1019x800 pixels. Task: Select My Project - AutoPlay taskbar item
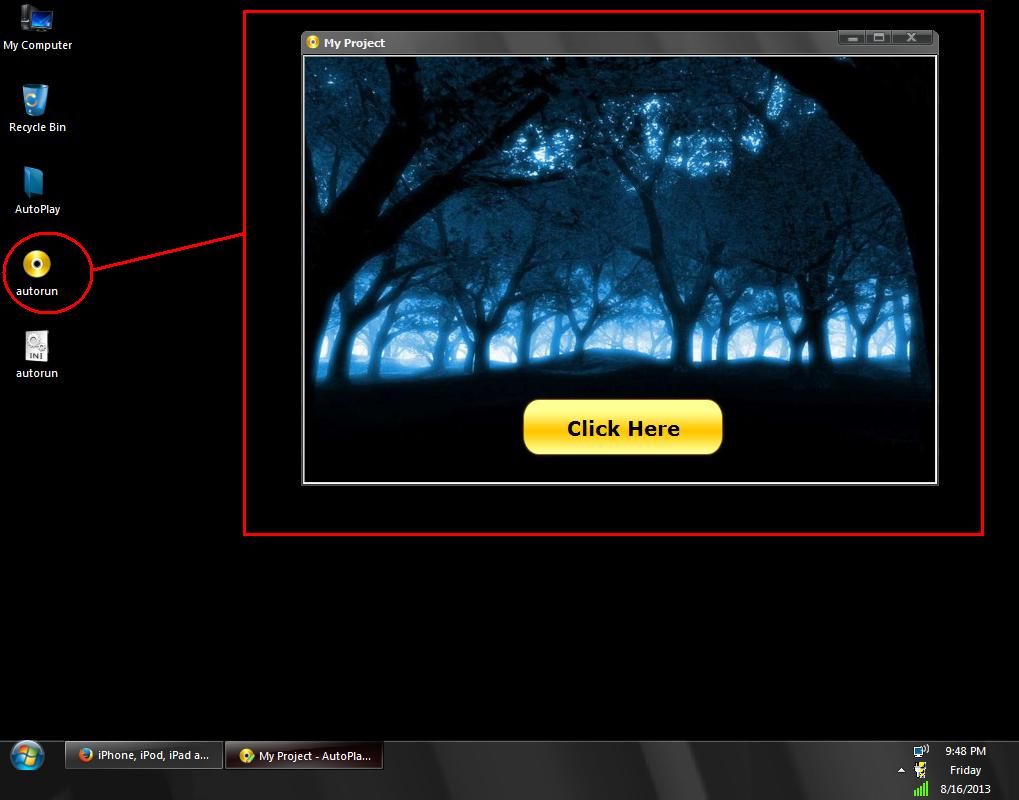[x=304, y=756]
